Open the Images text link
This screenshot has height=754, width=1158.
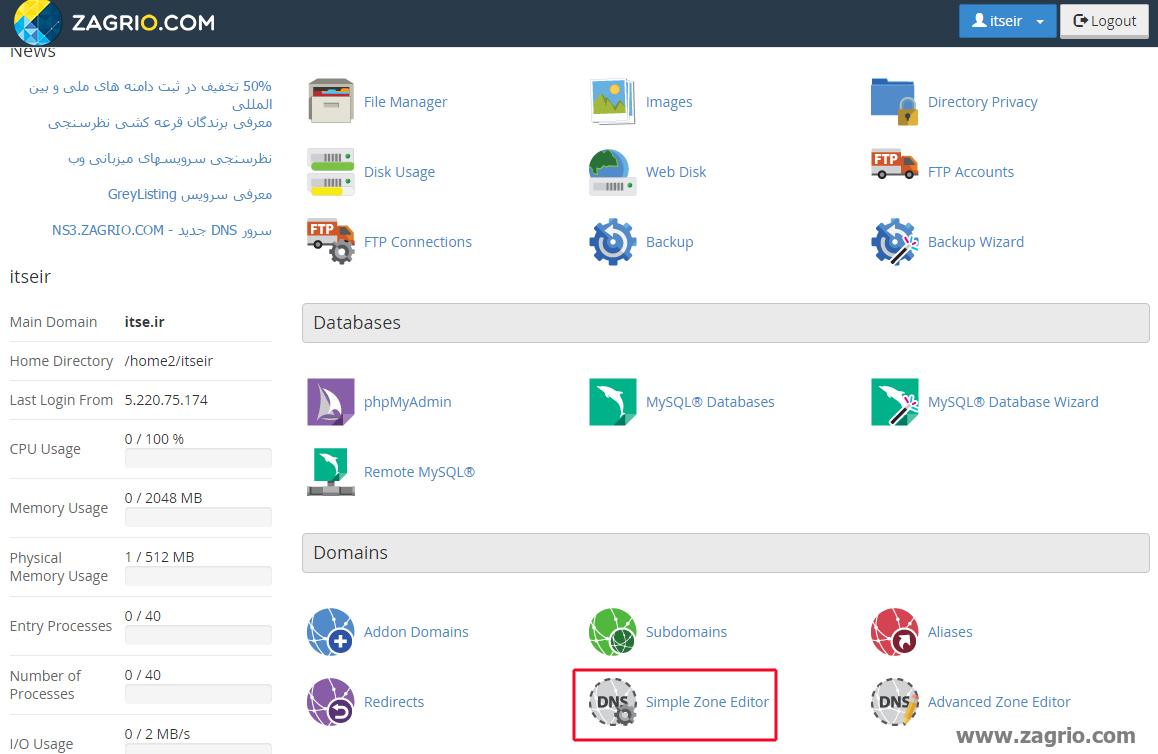[x=669, y=102]
